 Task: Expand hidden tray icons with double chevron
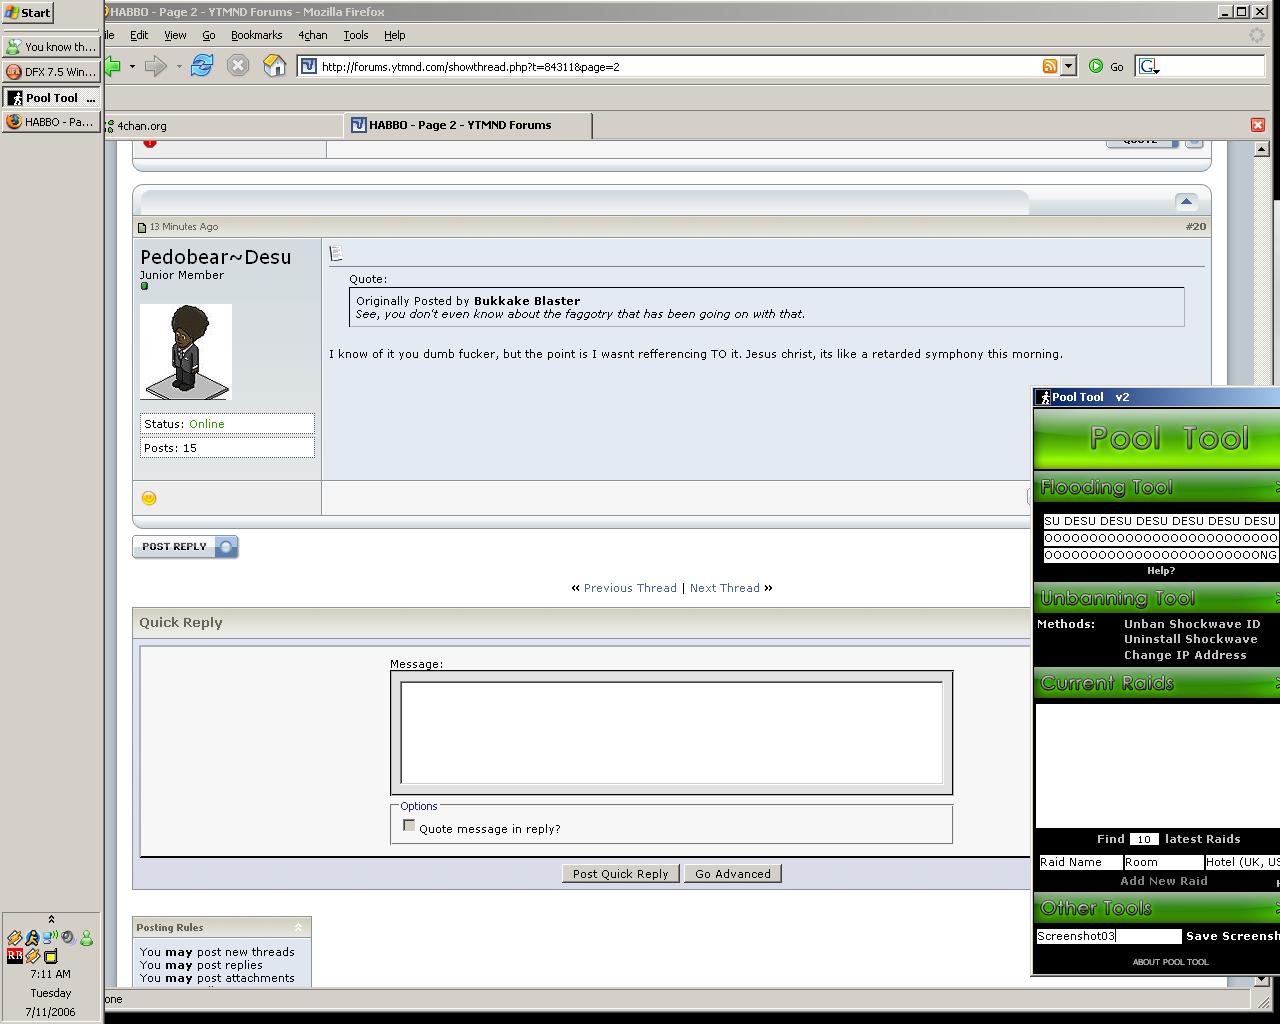point(51,919)
